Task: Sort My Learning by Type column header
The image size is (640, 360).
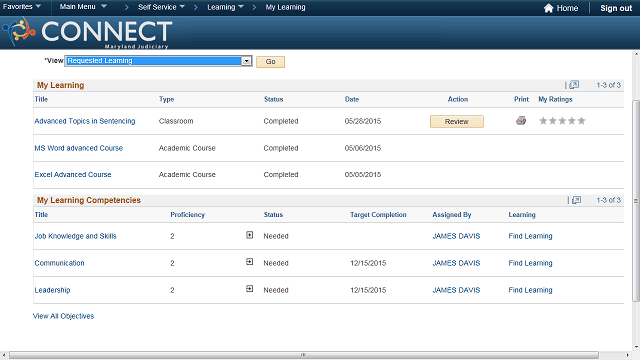Action: click(x=166, y=99)
